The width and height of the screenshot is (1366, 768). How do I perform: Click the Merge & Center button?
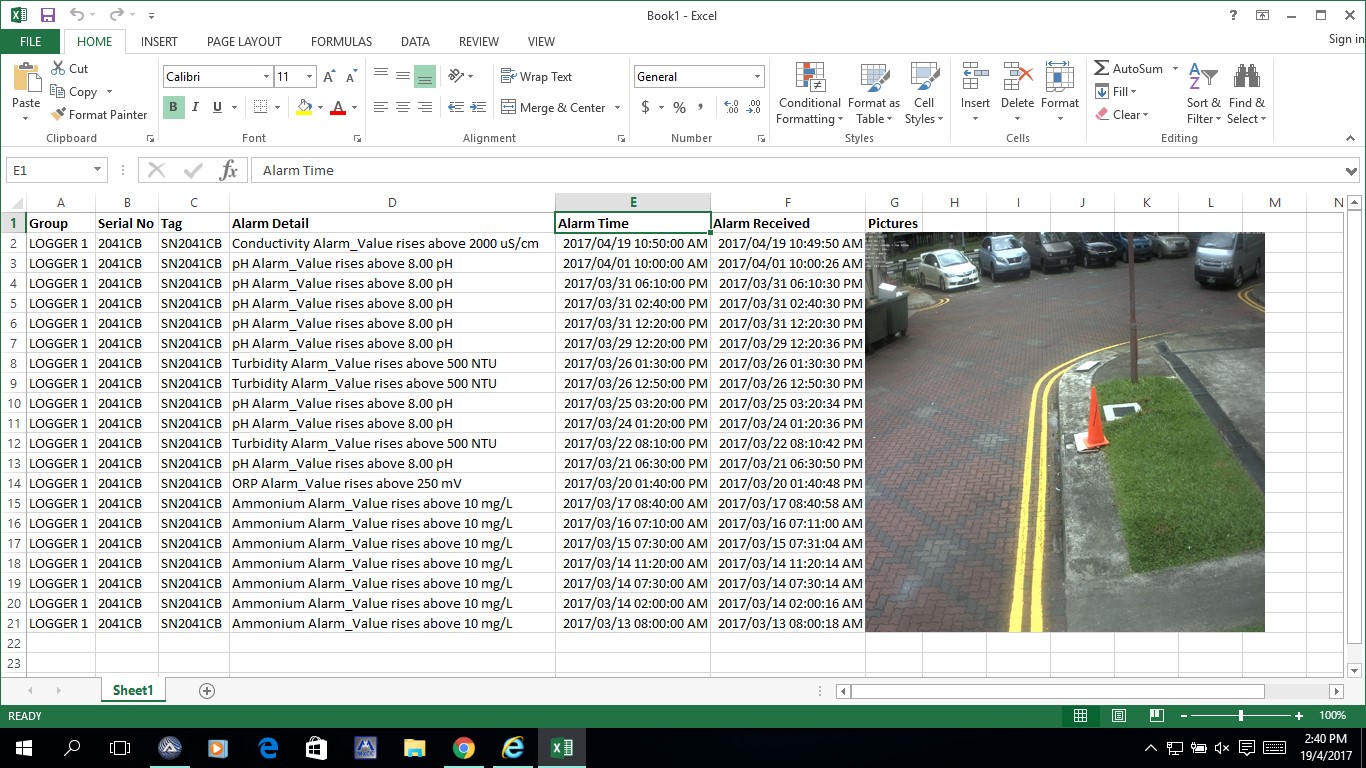(553, 108)
